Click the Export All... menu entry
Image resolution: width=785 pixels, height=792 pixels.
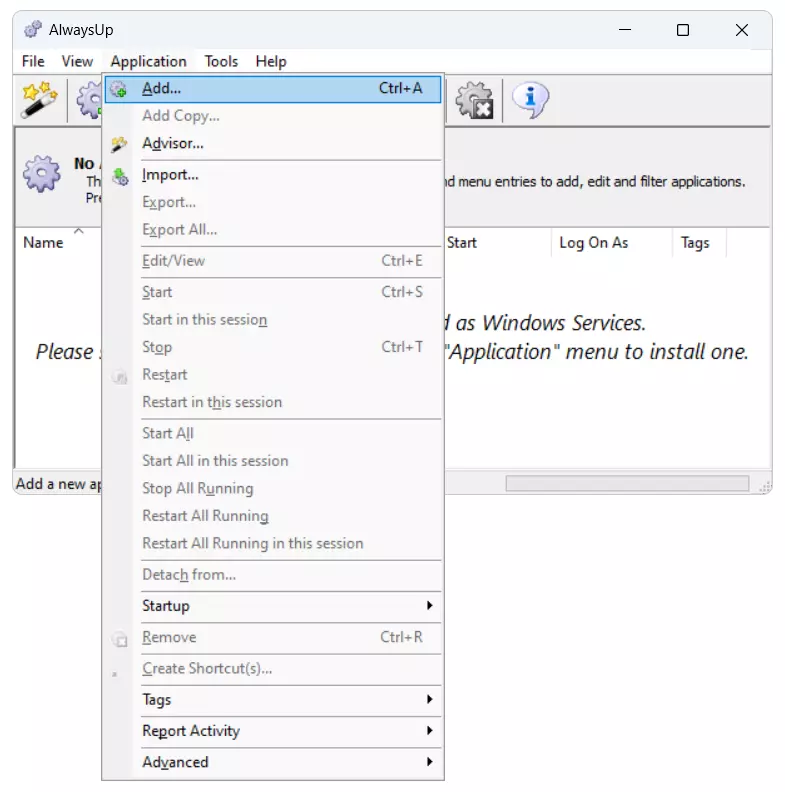[x=273, y=230]
